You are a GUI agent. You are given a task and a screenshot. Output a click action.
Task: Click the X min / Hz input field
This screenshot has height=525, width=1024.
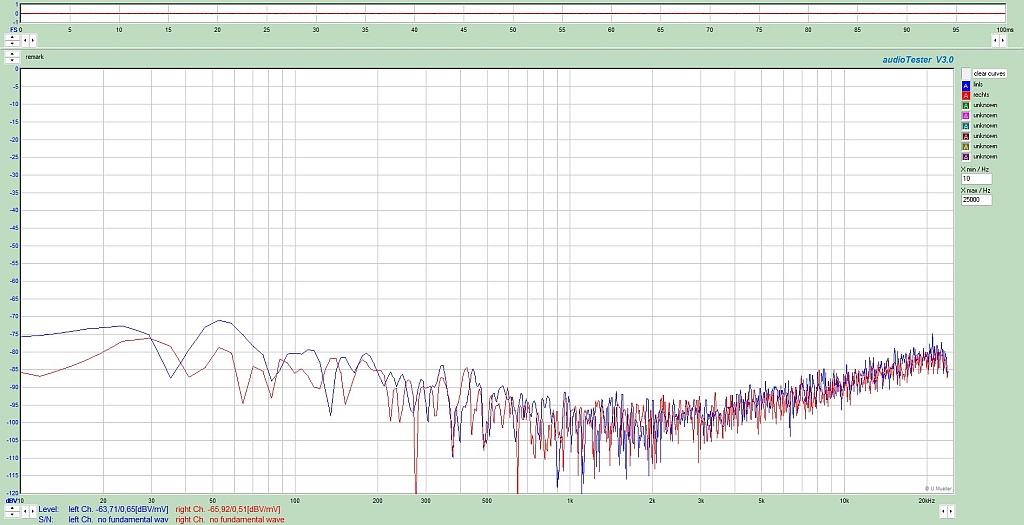[x=976, y=179]
